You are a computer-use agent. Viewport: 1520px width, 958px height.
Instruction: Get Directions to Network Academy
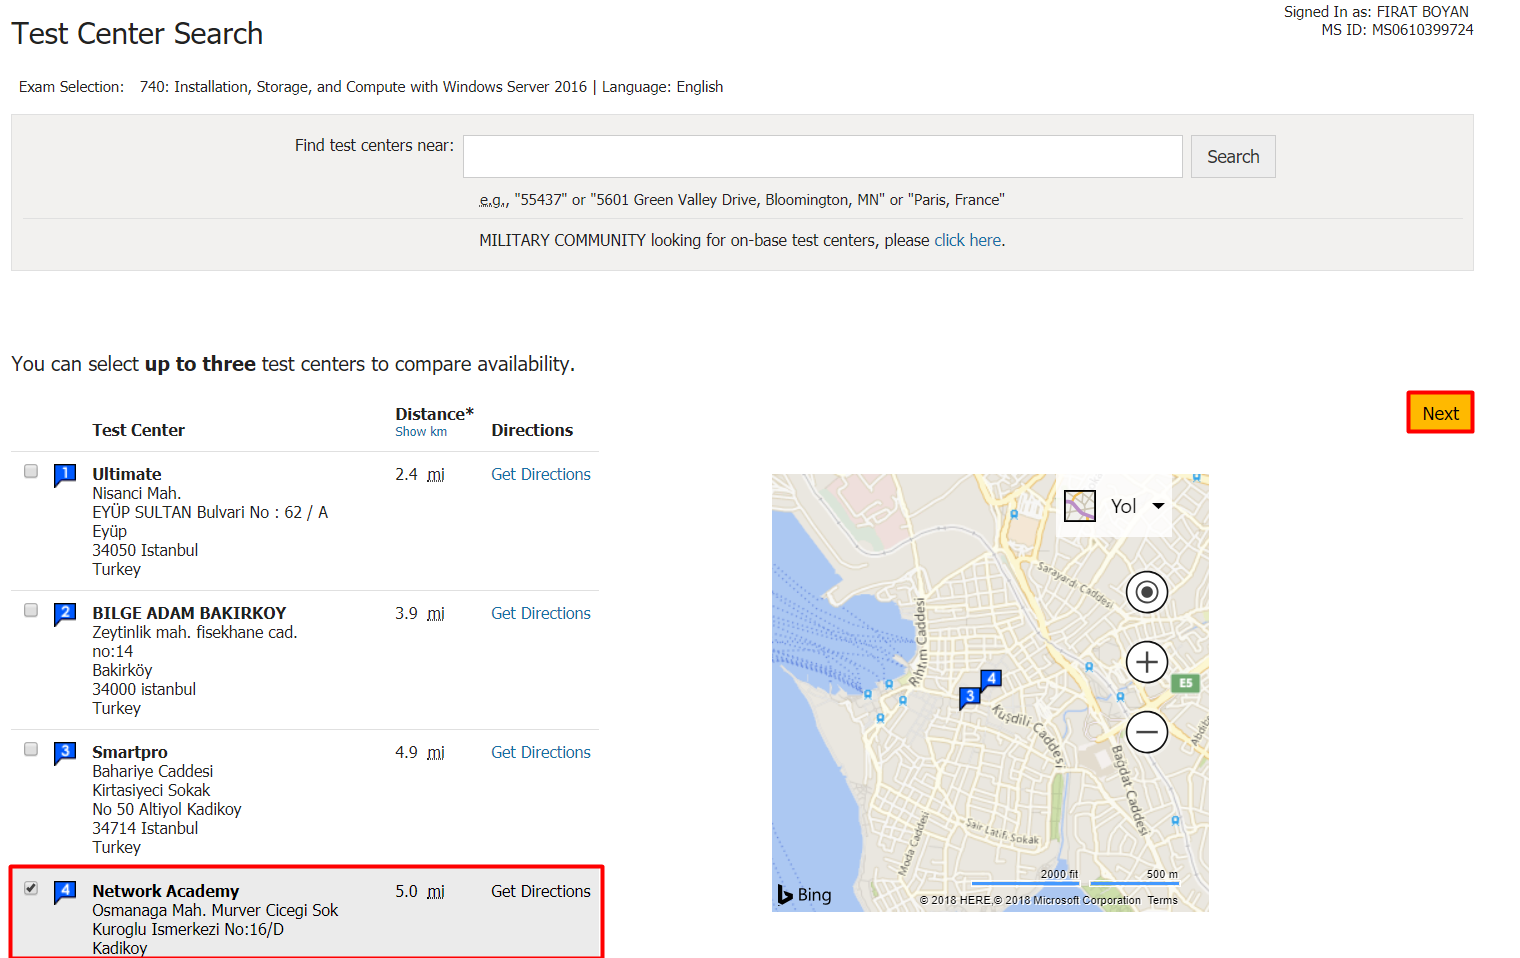541,891
